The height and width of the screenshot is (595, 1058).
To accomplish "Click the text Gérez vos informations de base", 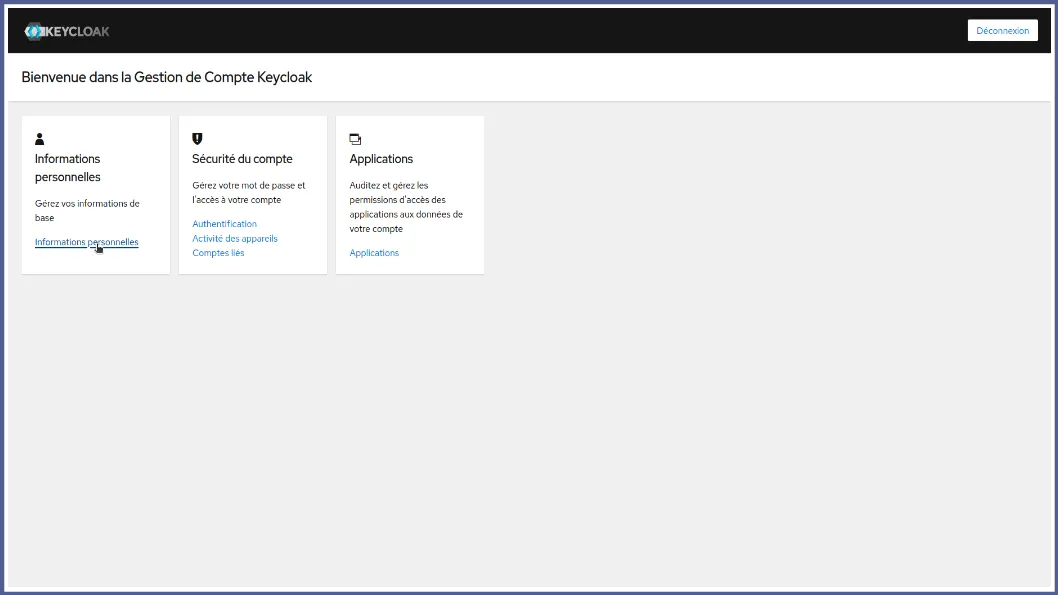I will coord(87,210).
